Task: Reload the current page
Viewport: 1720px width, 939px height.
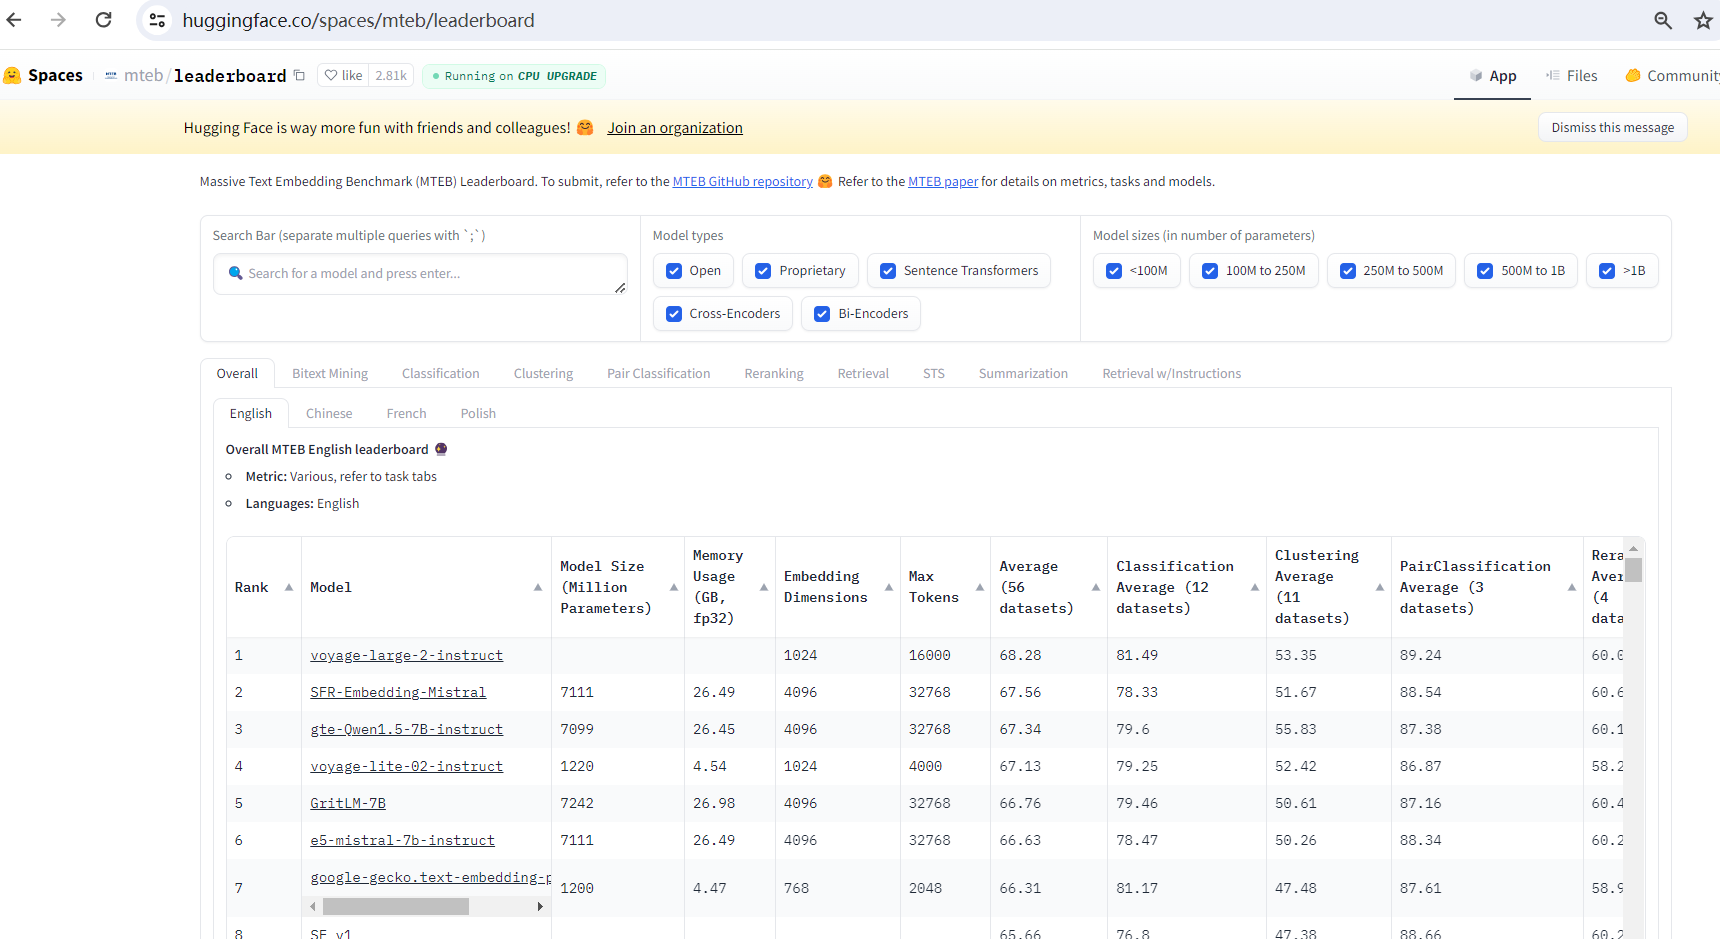Action: [103, 20]
